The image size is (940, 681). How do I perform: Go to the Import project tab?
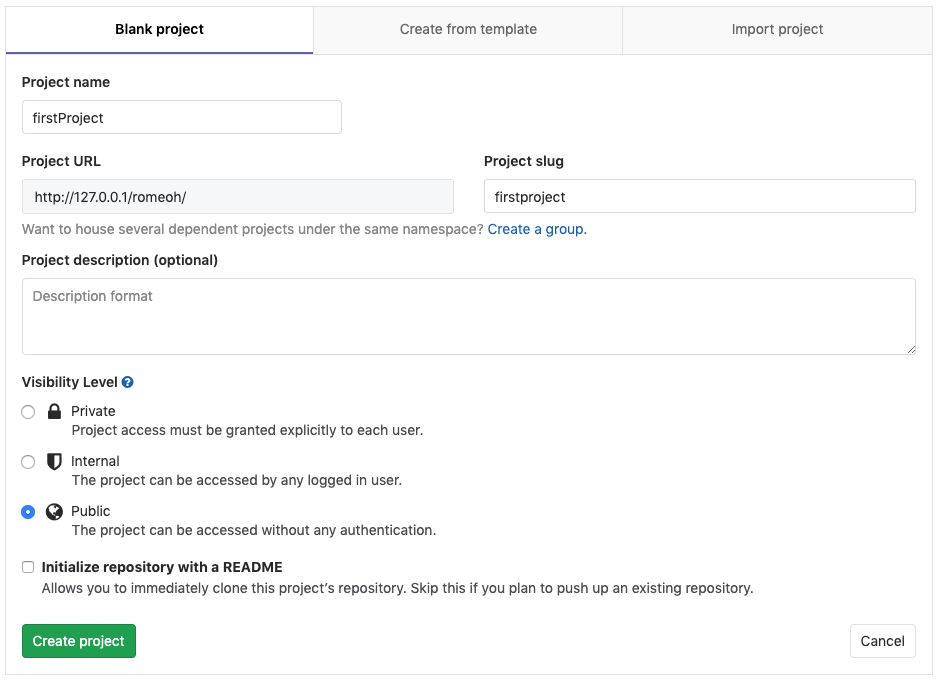777,29
